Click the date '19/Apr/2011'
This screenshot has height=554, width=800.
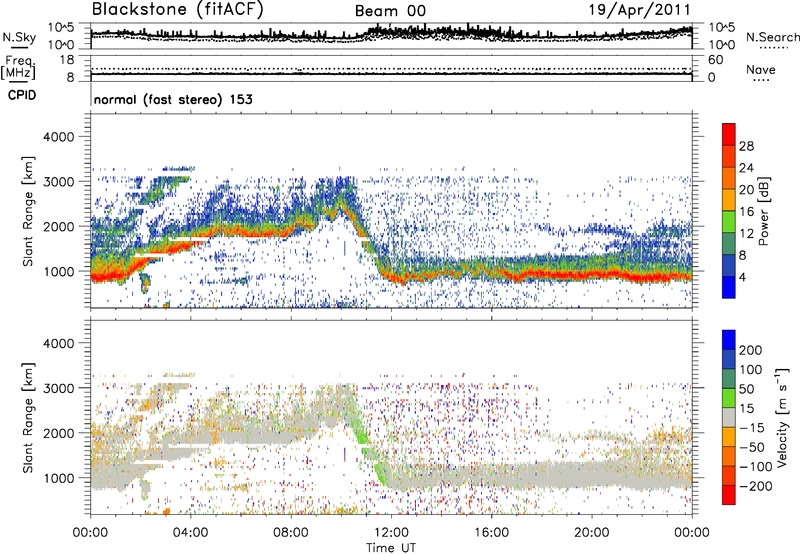640,10
